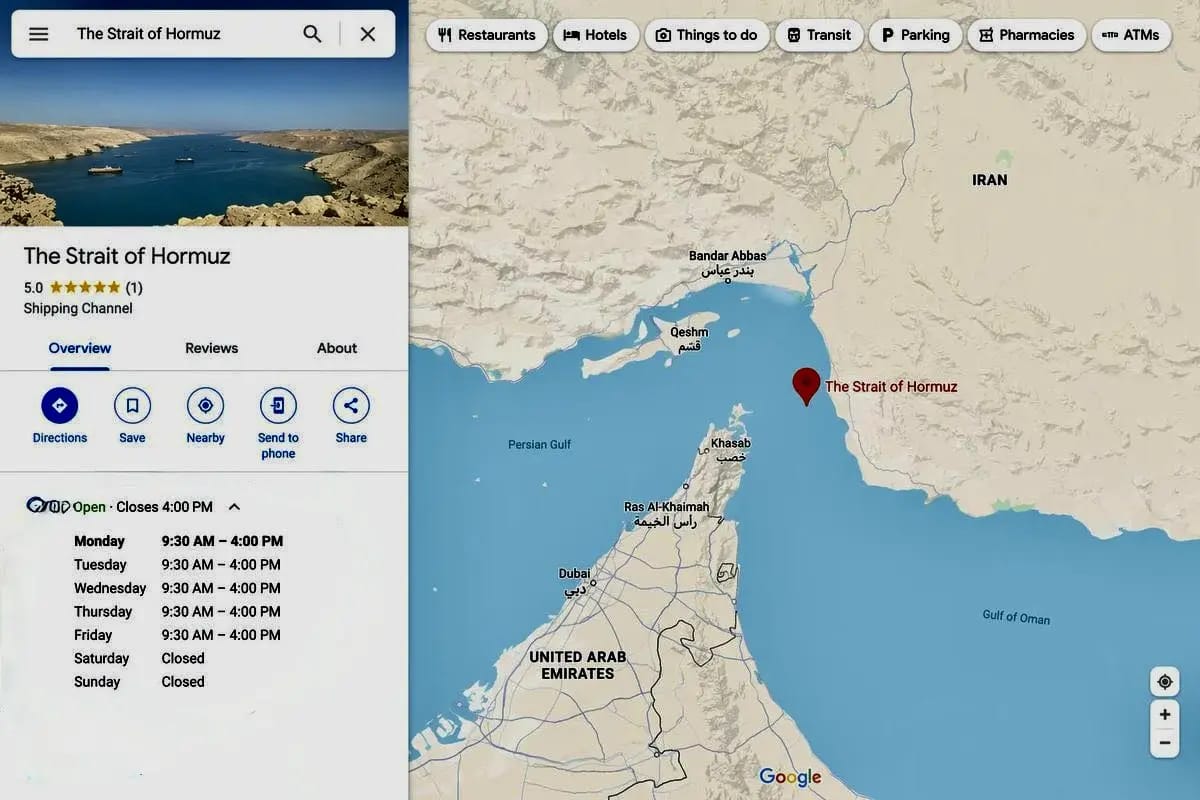Click the Gulf of Oman label
The width and height of the screenshot is (1200, 800).
pyautogui.click(x=1016, y=617)
